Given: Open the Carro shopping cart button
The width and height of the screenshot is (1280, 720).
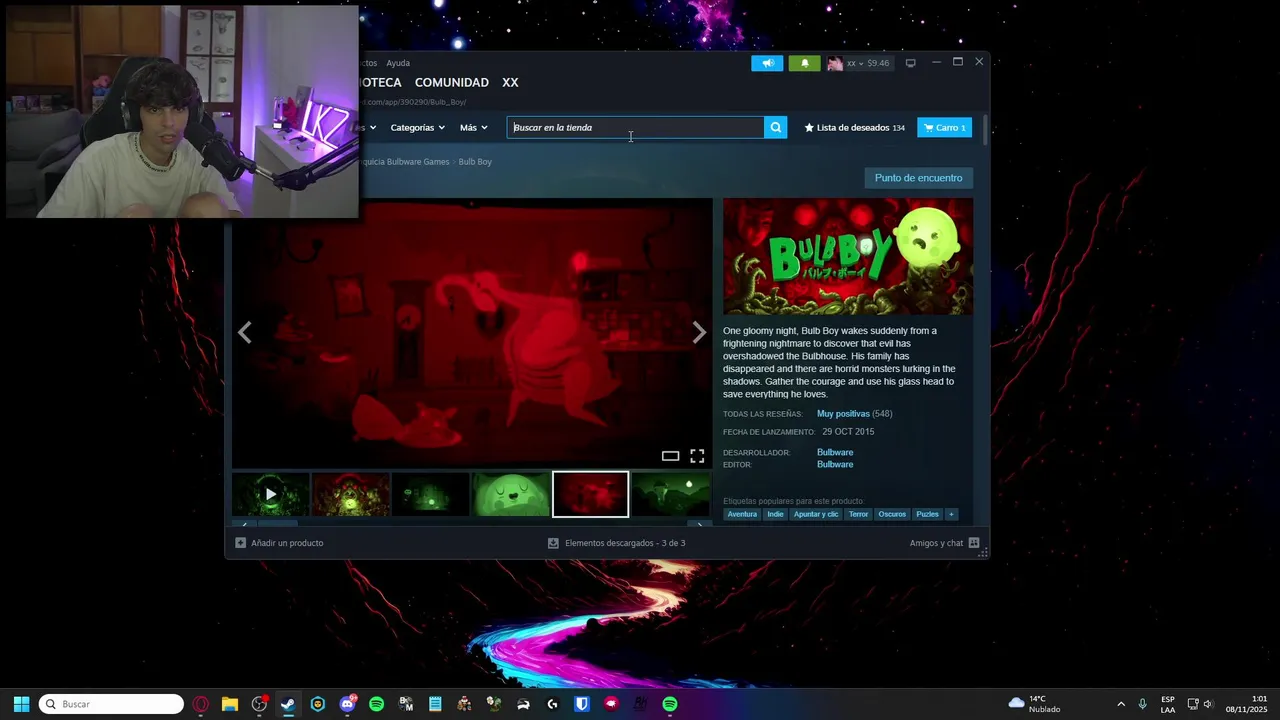Looking at the screenshot, I should pos(944,128).
